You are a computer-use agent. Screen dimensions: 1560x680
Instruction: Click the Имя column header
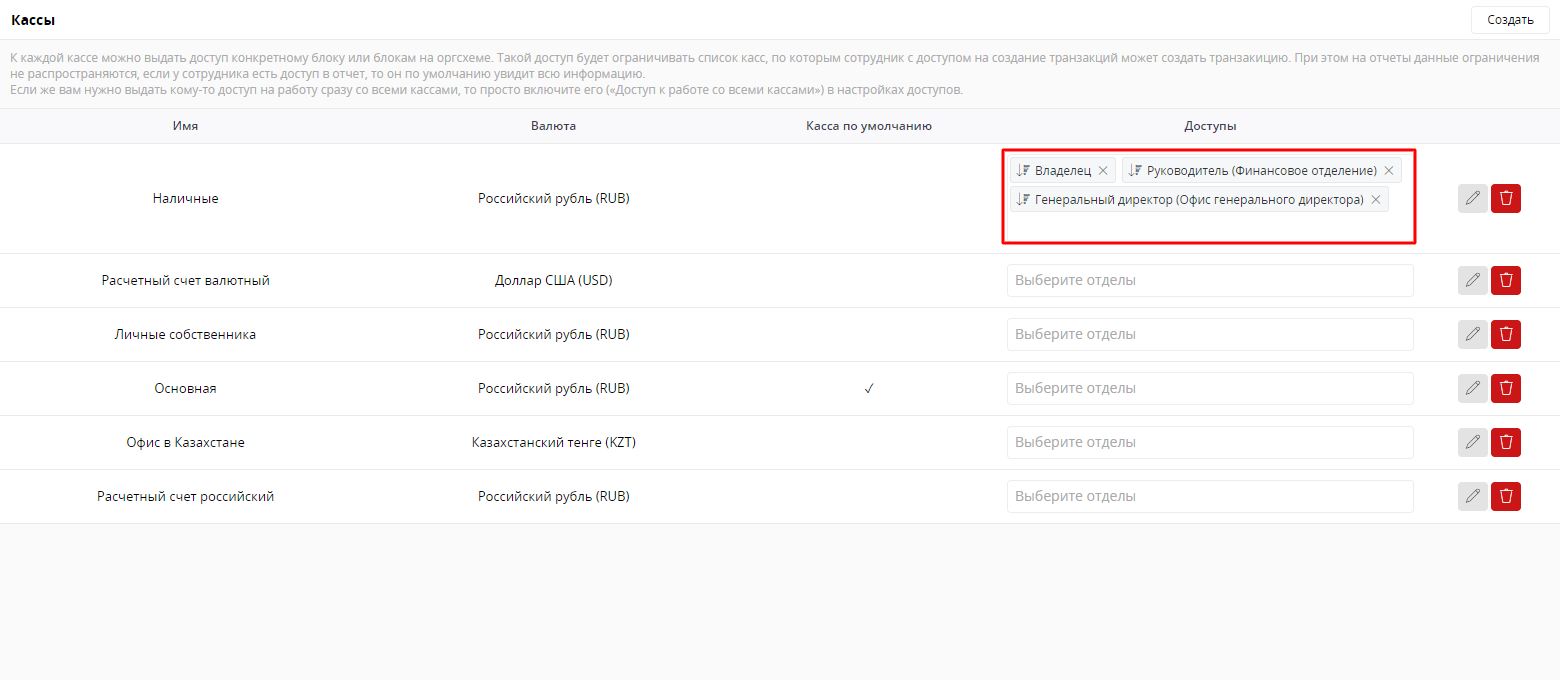point(185,126)
